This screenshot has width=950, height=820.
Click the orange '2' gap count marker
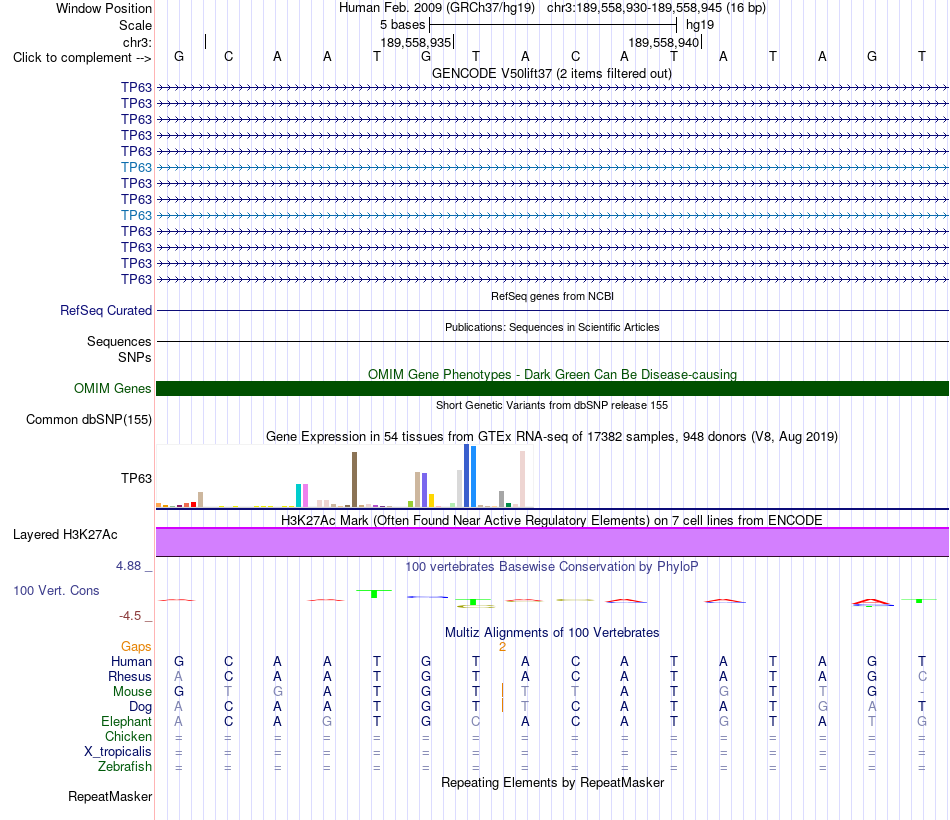[502, 647]
